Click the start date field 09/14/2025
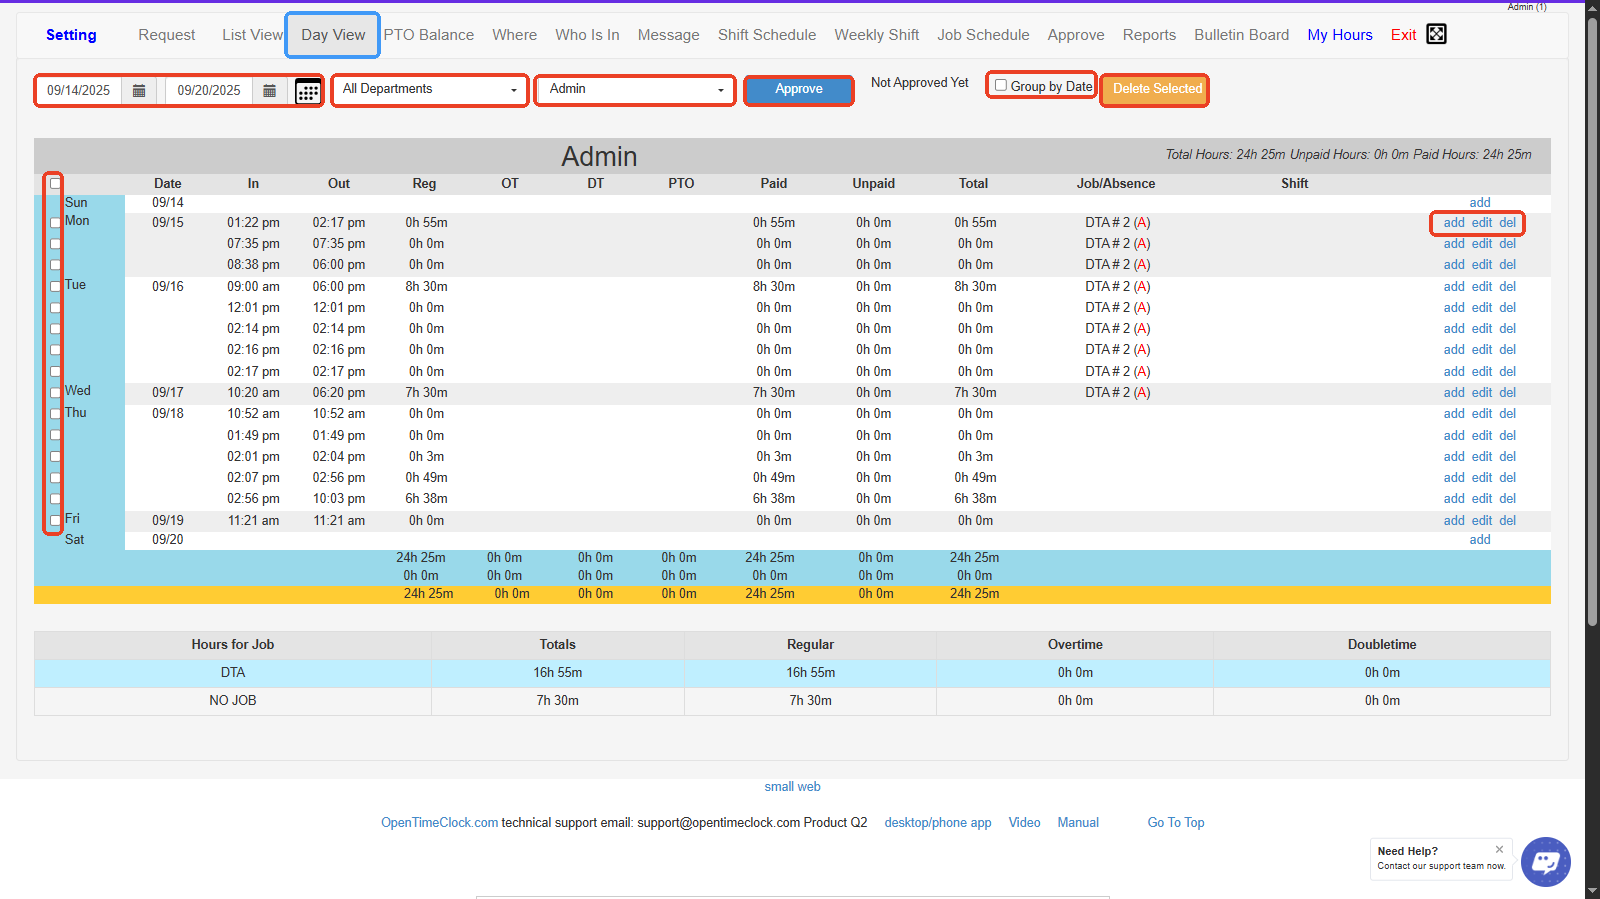This screenshot has height=899, width=1600. [79, 91]
